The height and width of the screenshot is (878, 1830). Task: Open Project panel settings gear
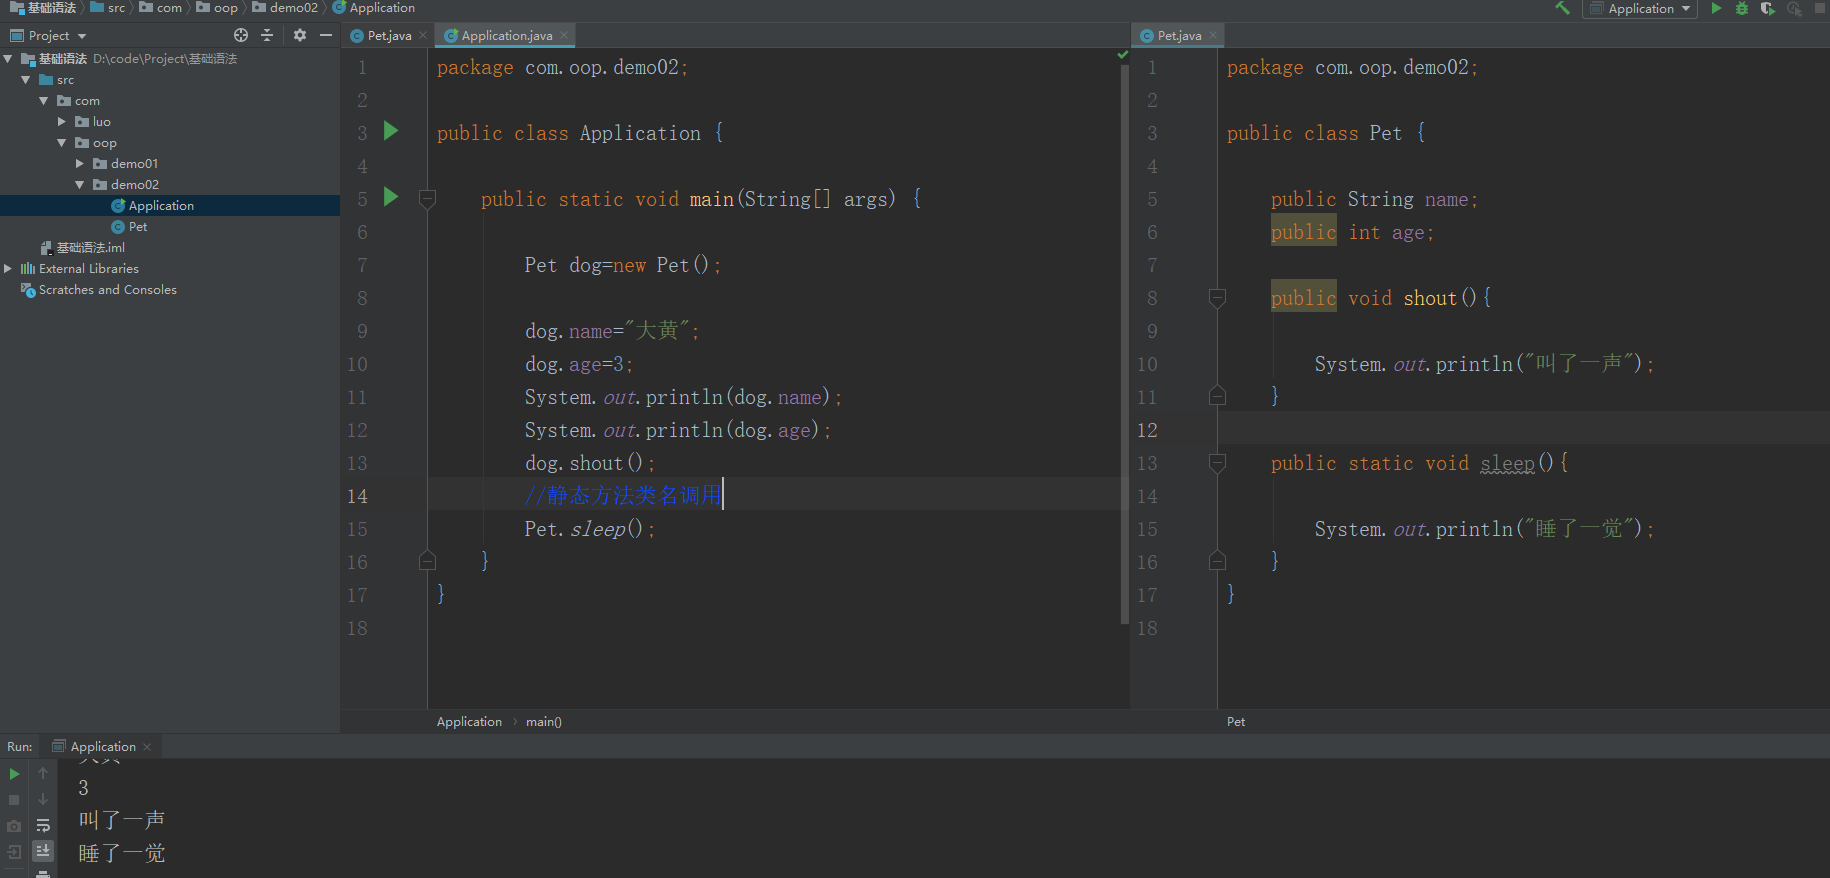300,35
